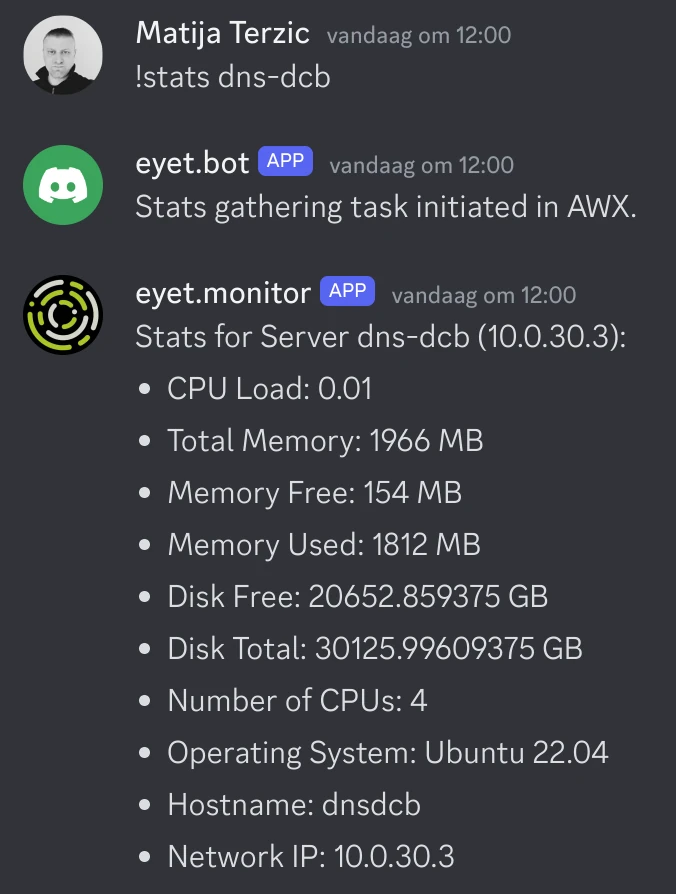
Task: Click the '!stats dns-dcb' command message
Action: [233, 77]
